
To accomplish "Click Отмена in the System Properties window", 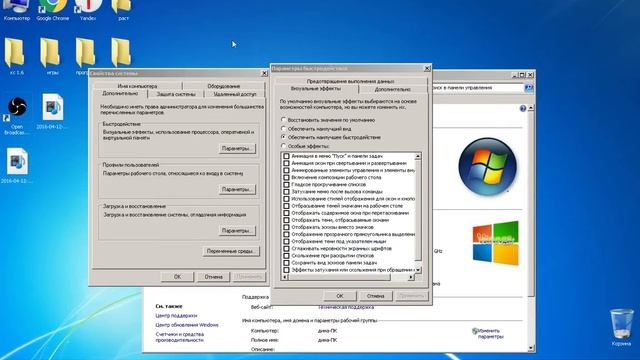I will coord(213,277).
